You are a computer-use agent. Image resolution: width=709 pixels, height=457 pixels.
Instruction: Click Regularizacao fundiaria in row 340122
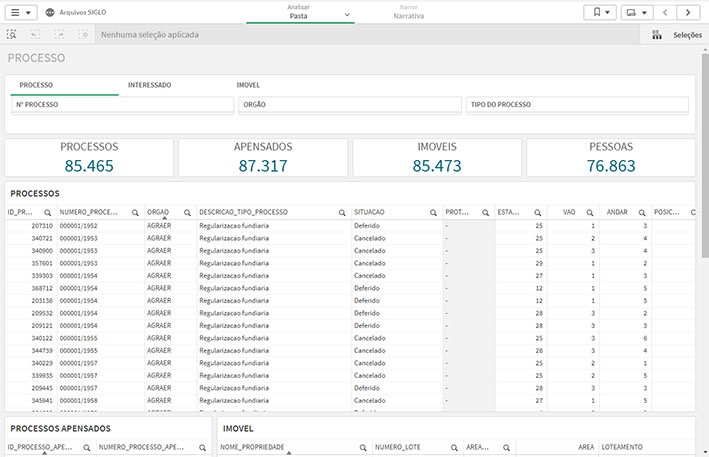(x=234, y=338)
